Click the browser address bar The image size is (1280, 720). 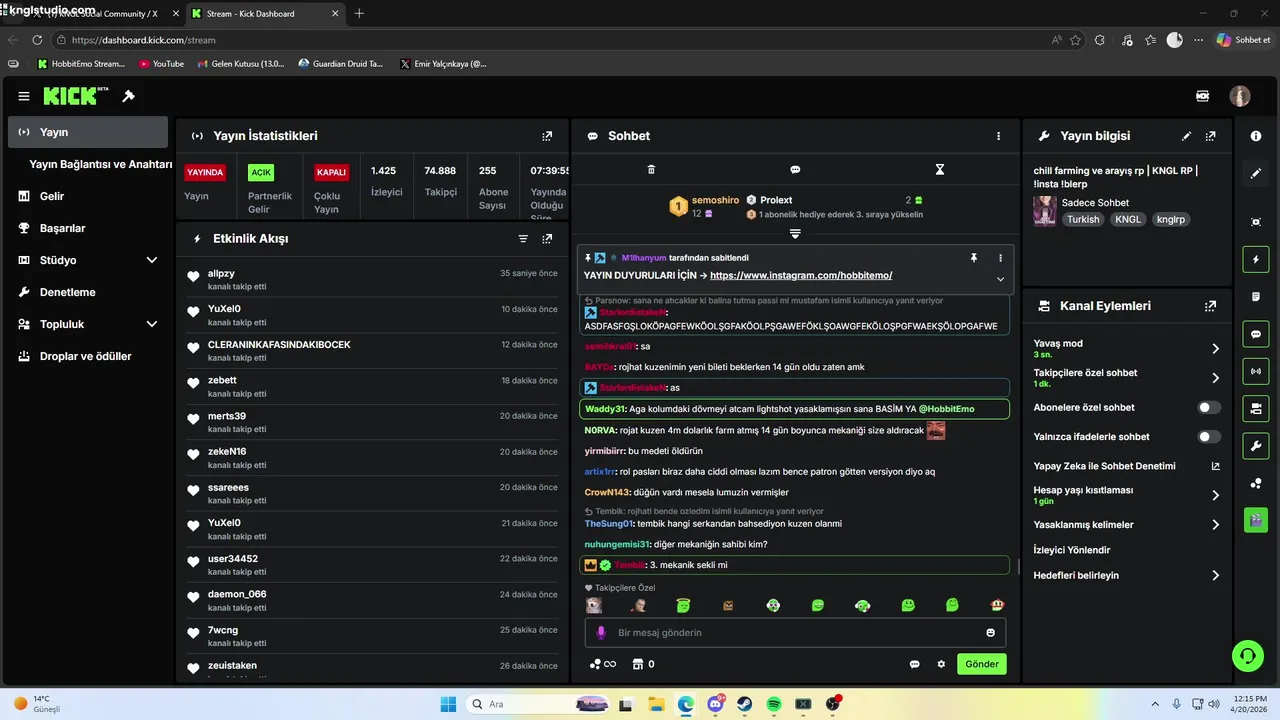pyautogui.click(x=550, y=40)
